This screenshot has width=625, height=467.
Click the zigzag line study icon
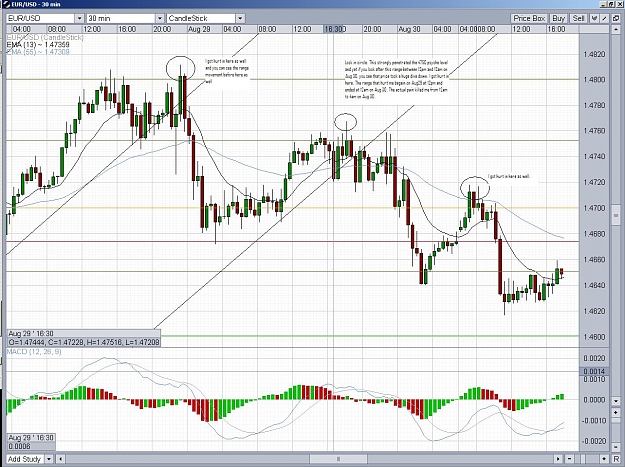click(x=595, y=18)
